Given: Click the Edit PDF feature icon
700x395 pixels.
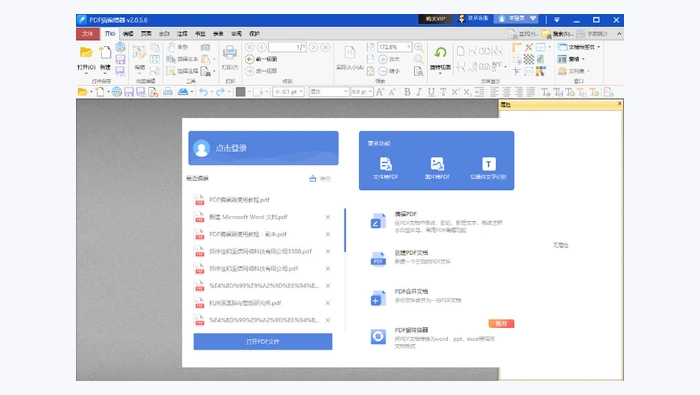Looking at the screenshot, I should click(378, 221).
